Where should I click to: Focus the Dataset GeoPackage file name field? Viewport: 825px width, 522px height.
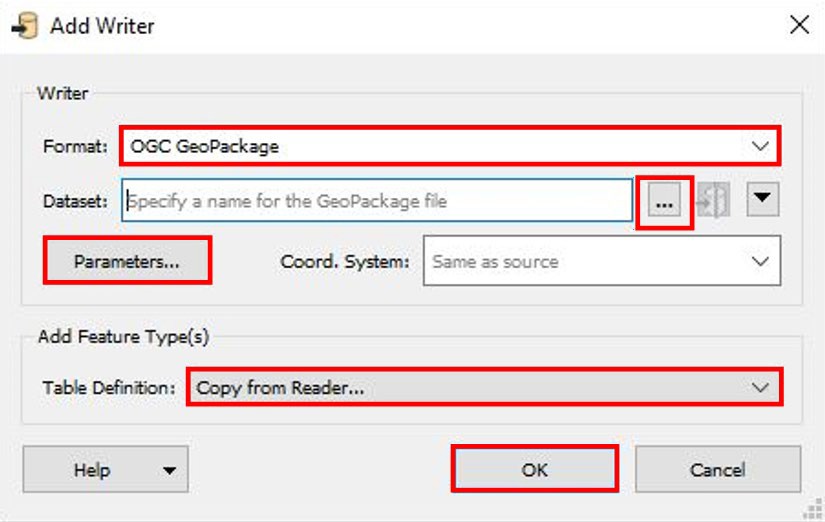pyautogui.click(x=377, y=200)
